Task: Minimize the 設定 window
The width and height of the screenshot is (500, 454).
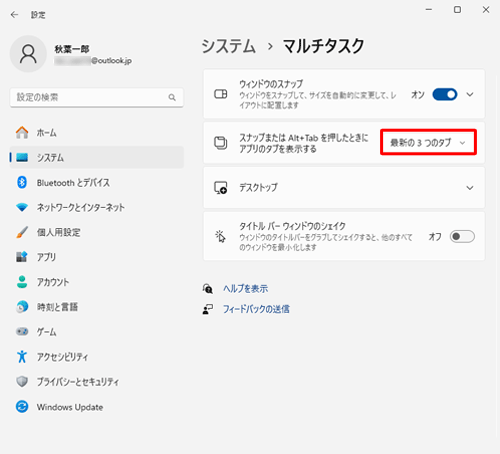Action: coord(429,10)
